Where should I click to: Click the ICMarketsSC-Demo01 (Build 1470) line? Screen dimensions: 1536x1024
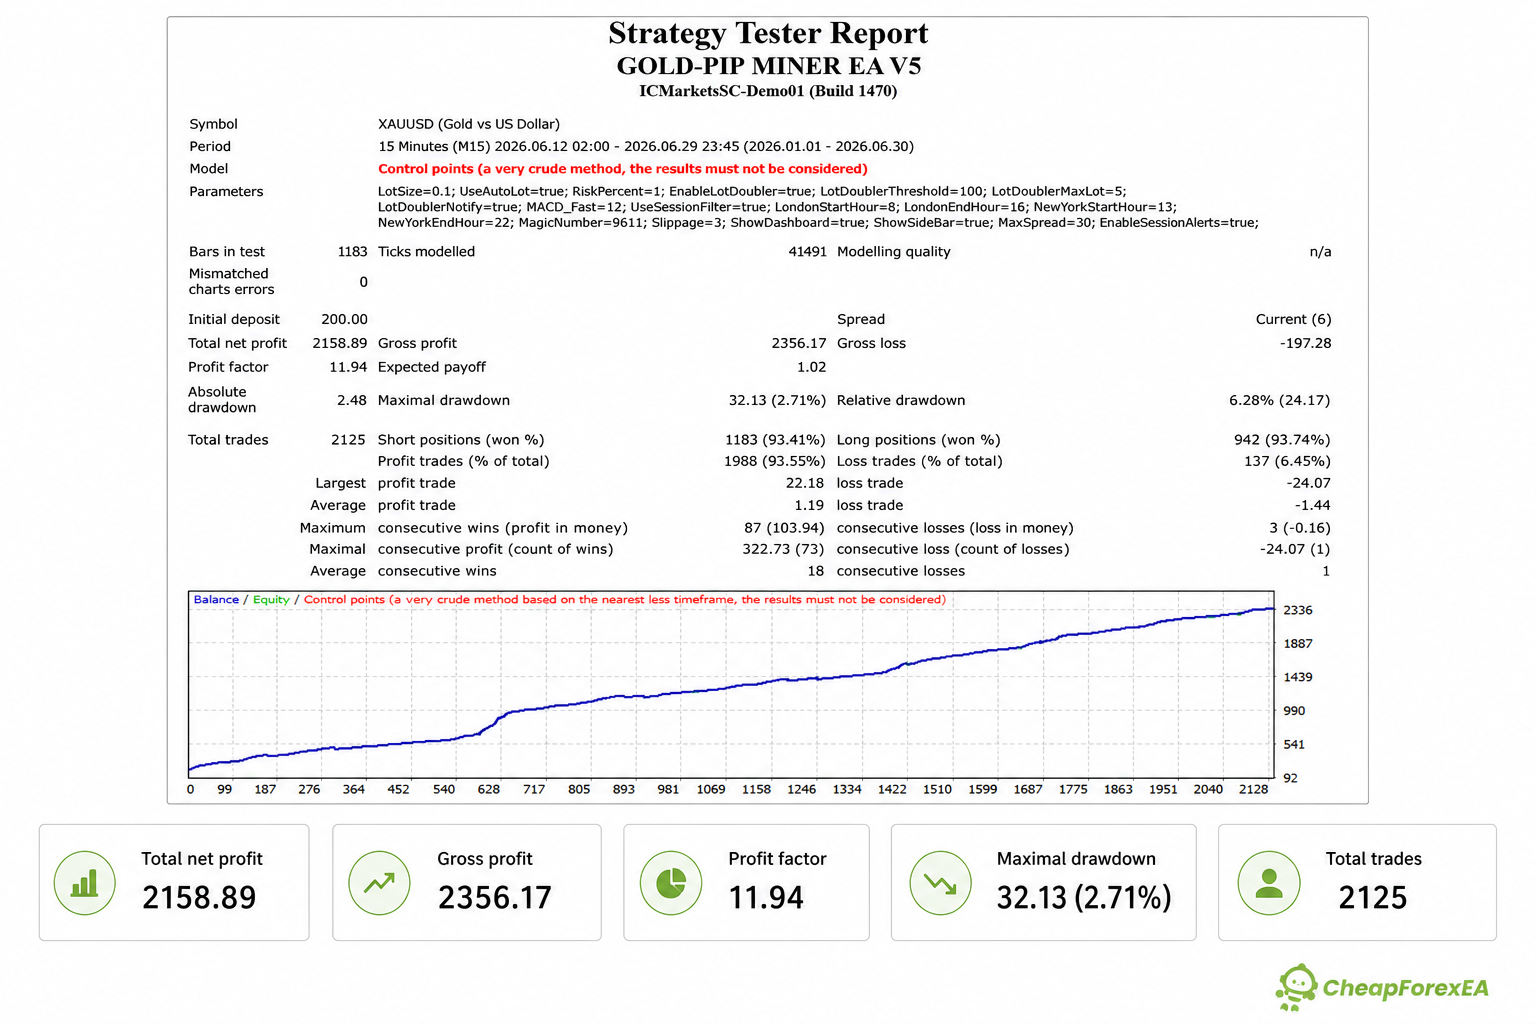click(x=768, y=91)
